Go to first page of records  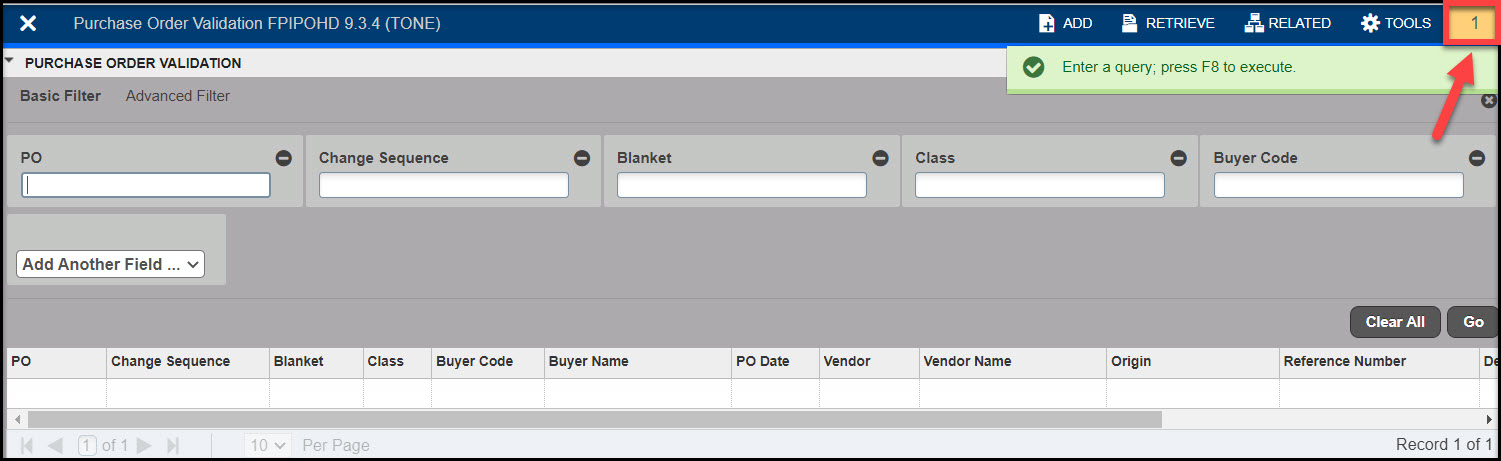[27, 445]
